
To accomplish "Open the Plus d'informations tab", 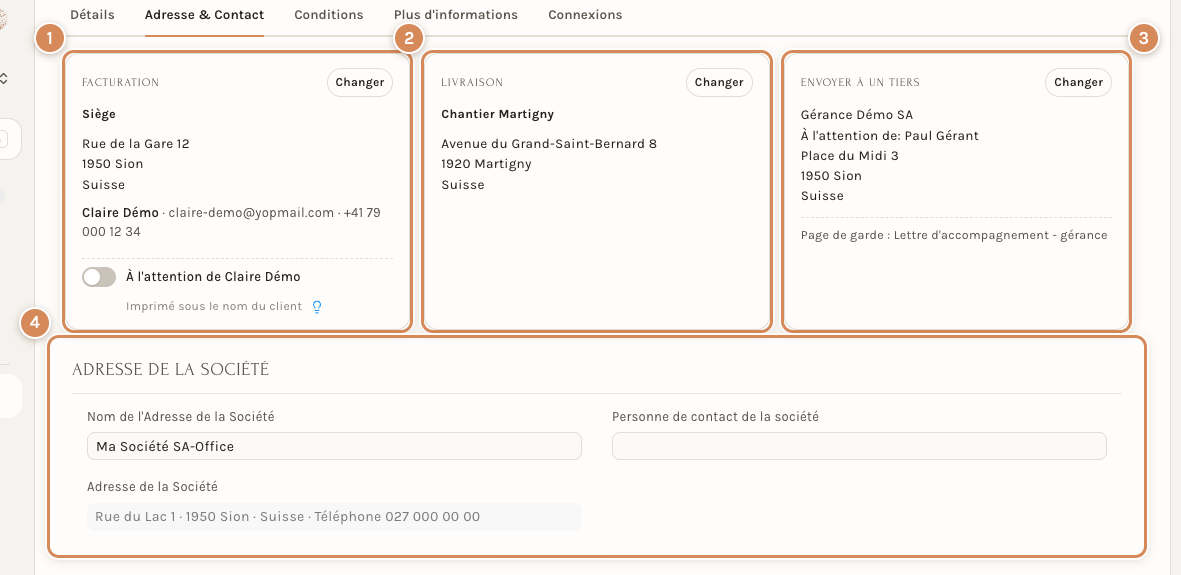I will tap(456, 14).
